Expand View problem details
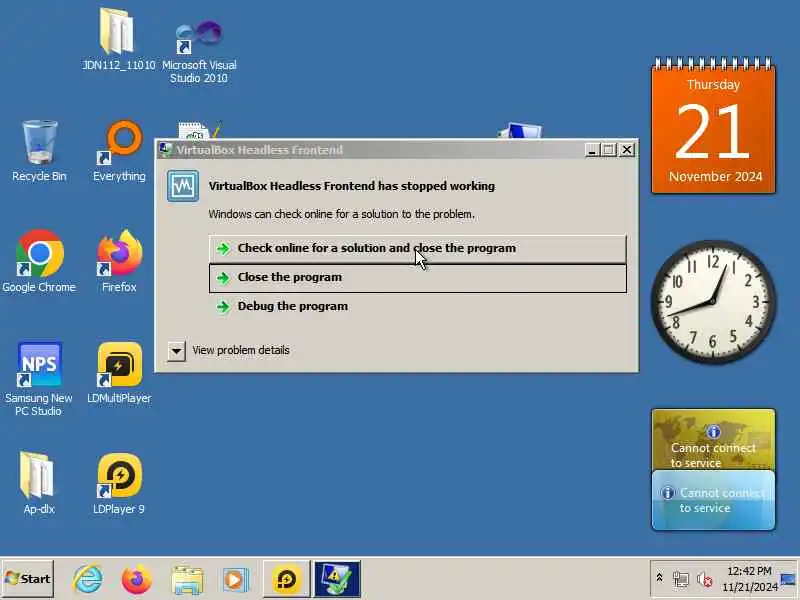The height and width of the screenshot is (600, 800). pyautogui.click(x=176, y=351)
